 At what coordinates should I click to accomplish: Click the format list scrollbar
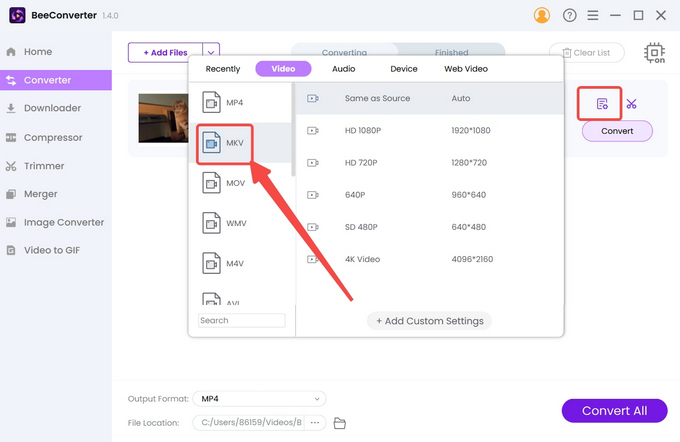(x=294, y=130)
